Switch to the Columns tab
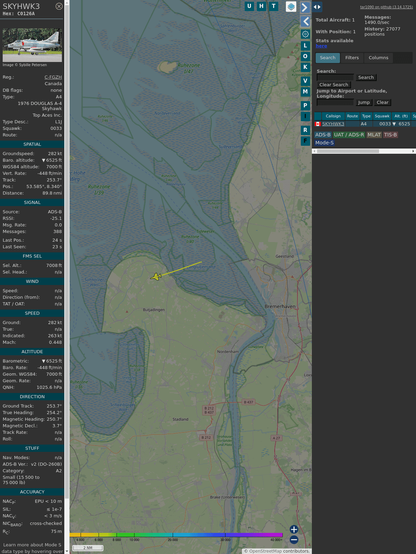The image size is (416, 554). click(x=378, y=58)
